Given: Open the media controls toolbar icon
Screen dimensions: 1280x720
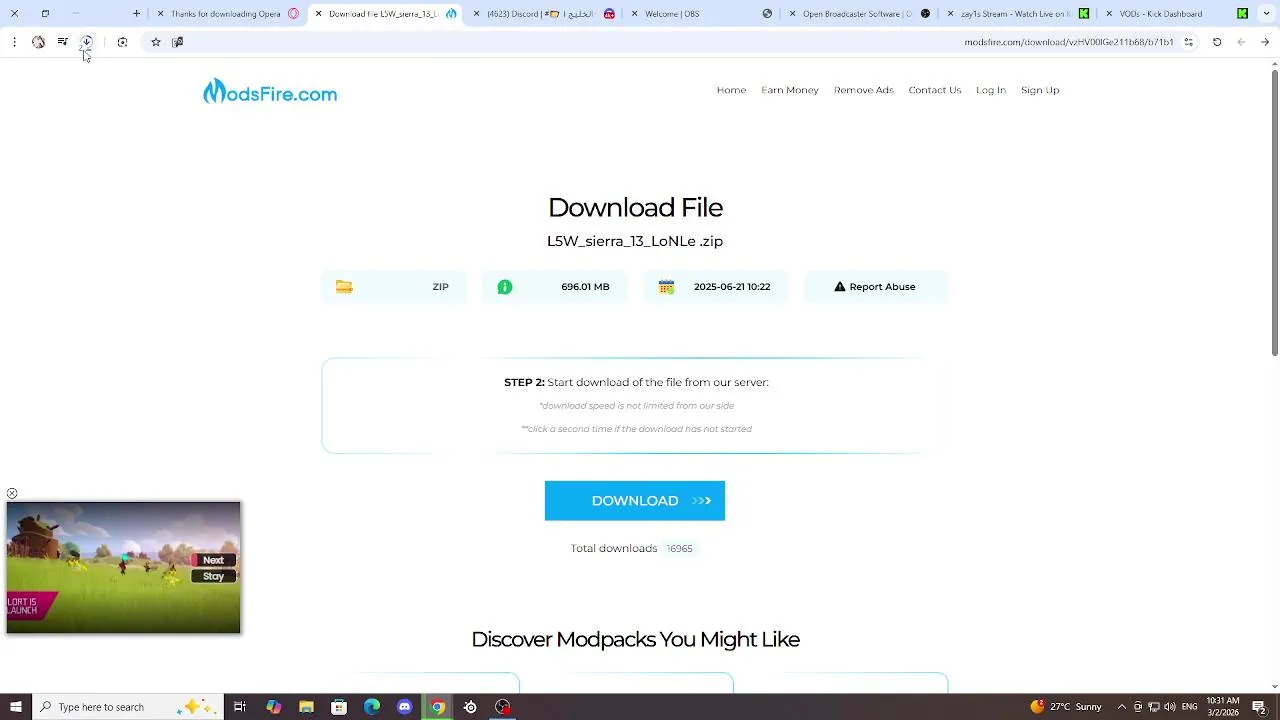Looking at the screenshot, I should point(62,42).
